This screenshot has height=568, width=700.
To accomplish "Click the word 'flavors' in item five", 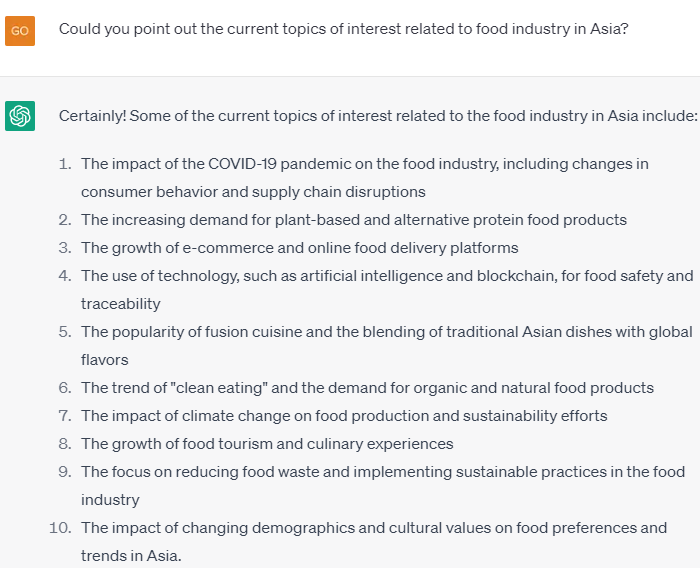I will pyautogui.click(x=104, y=360).
